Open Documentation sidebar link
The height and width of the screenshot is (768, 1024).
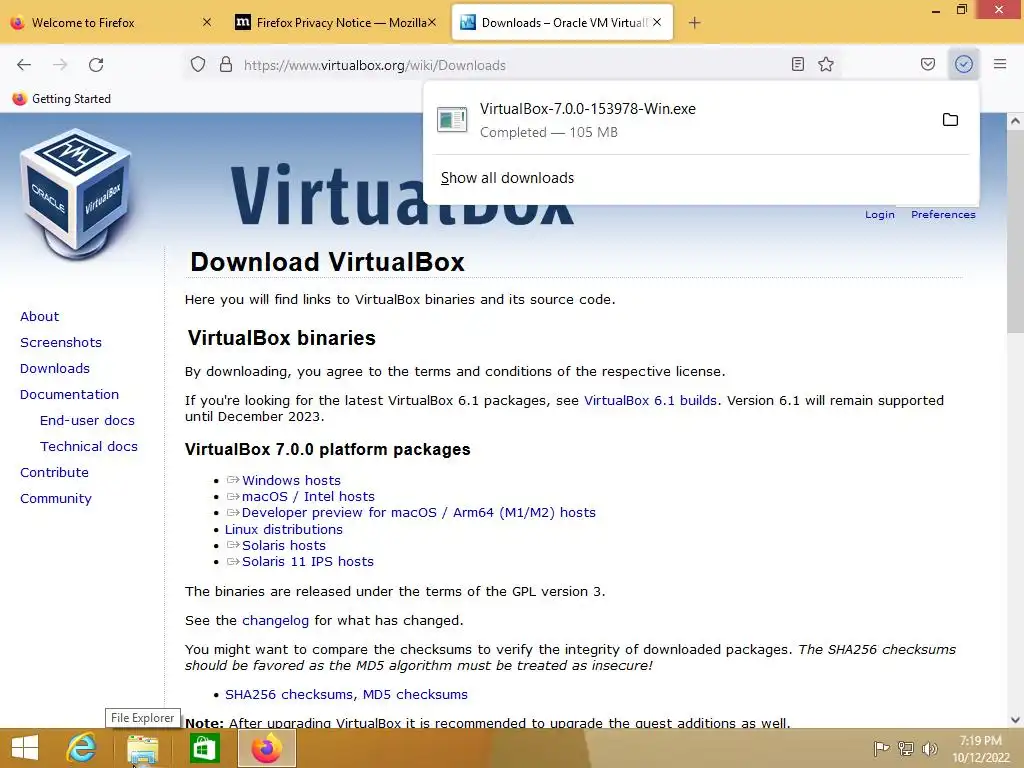(69, 395)
